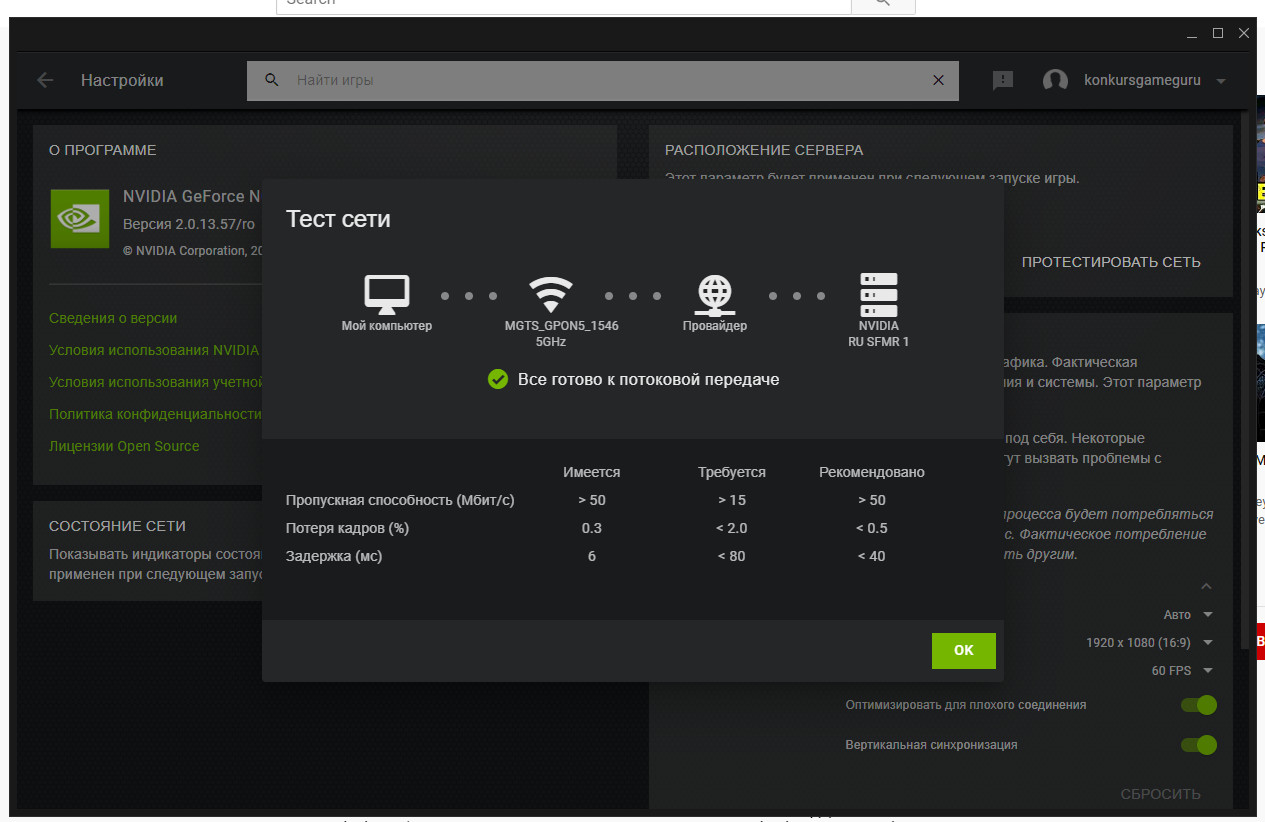This screenshot has height=822, width=1265.
Task: Click the NVIDIA RU SFMR 1 server icon
Action: click(878, 294)
